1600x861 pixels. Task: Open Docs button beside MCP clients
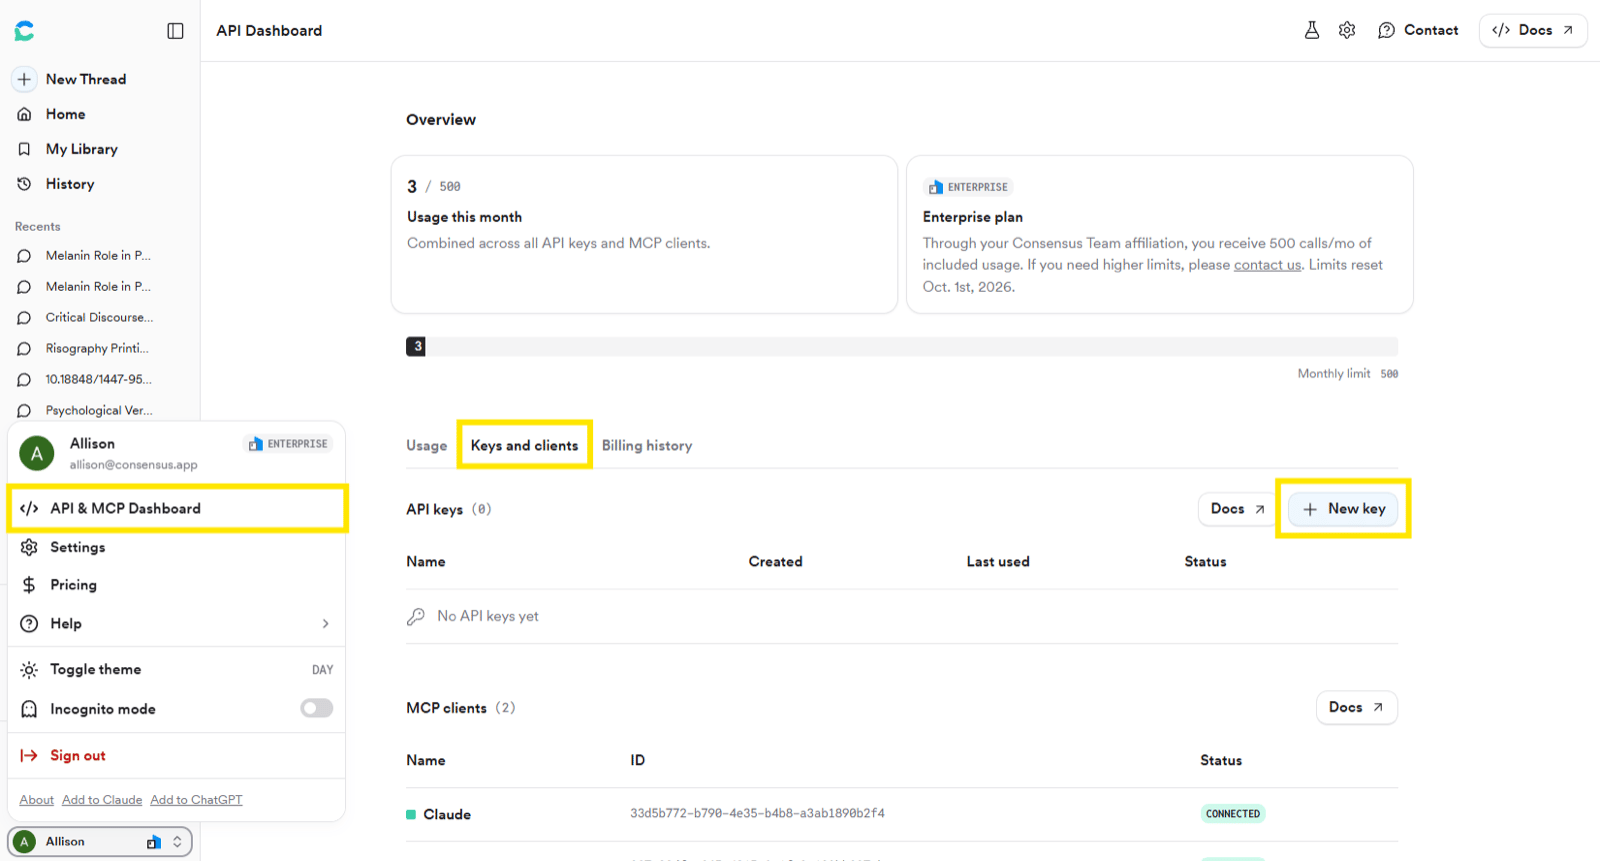1356,707
